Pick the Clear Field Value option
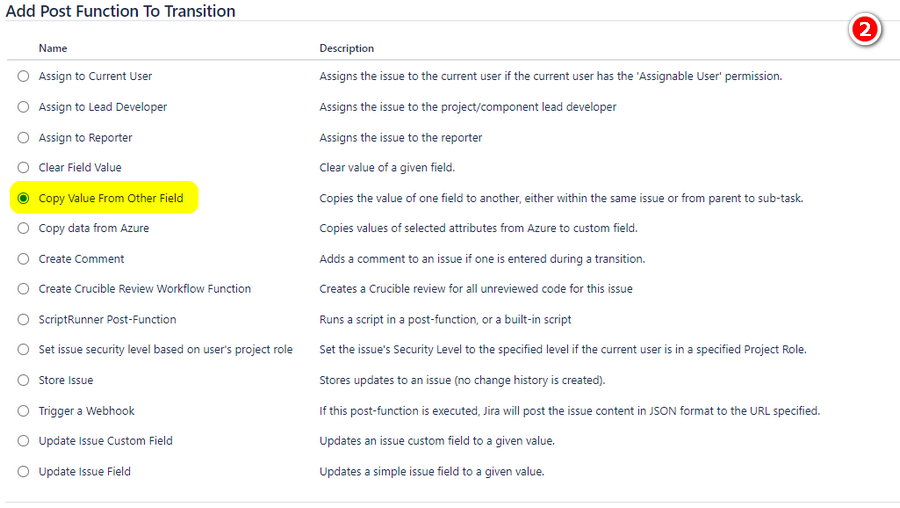The image size is (900, 508). pyautogui.click(x=23, y=168)
